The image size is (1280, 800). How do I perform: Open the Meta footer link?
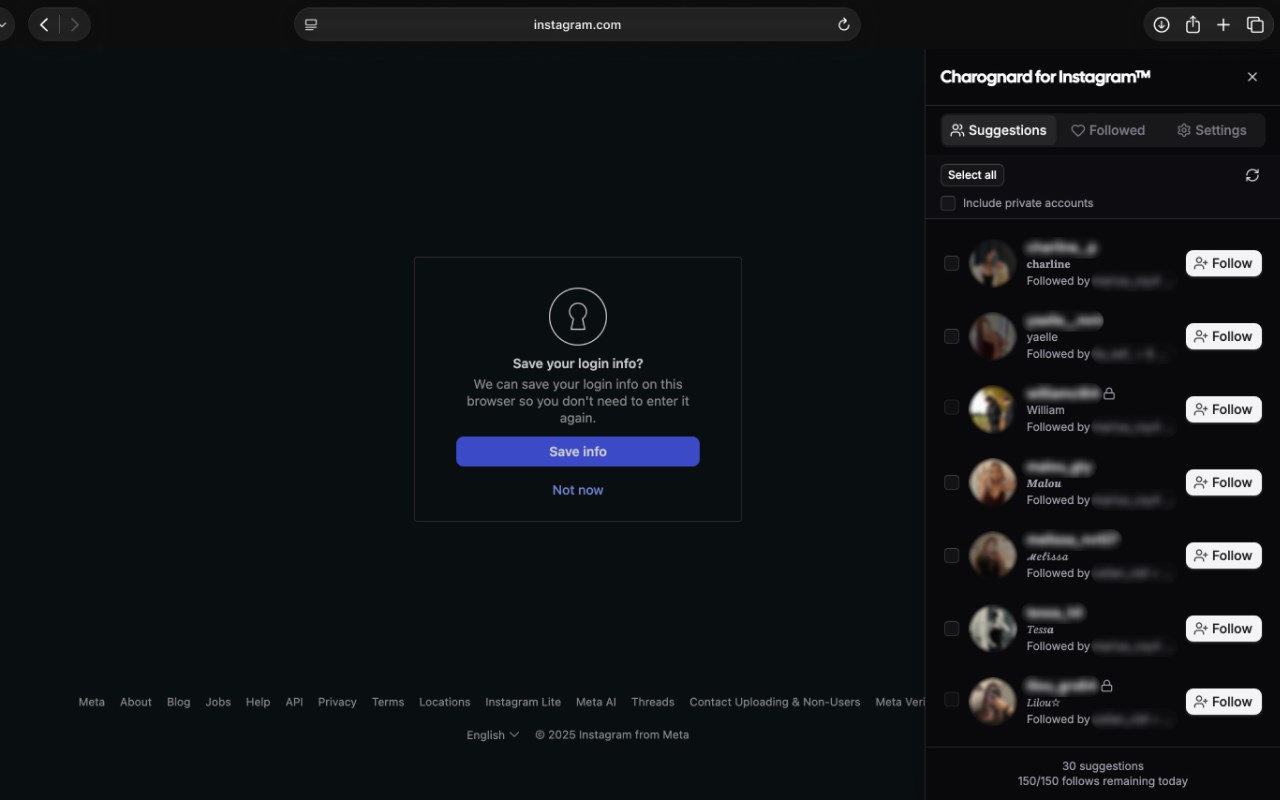92,702
